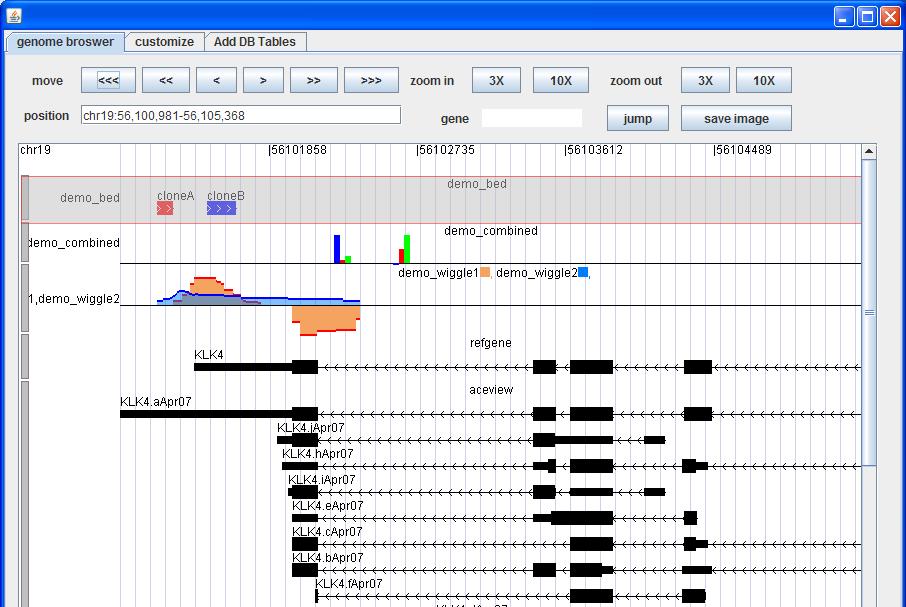Click the jump button
This screenshot has width=906, height=607.
point(637,118)
